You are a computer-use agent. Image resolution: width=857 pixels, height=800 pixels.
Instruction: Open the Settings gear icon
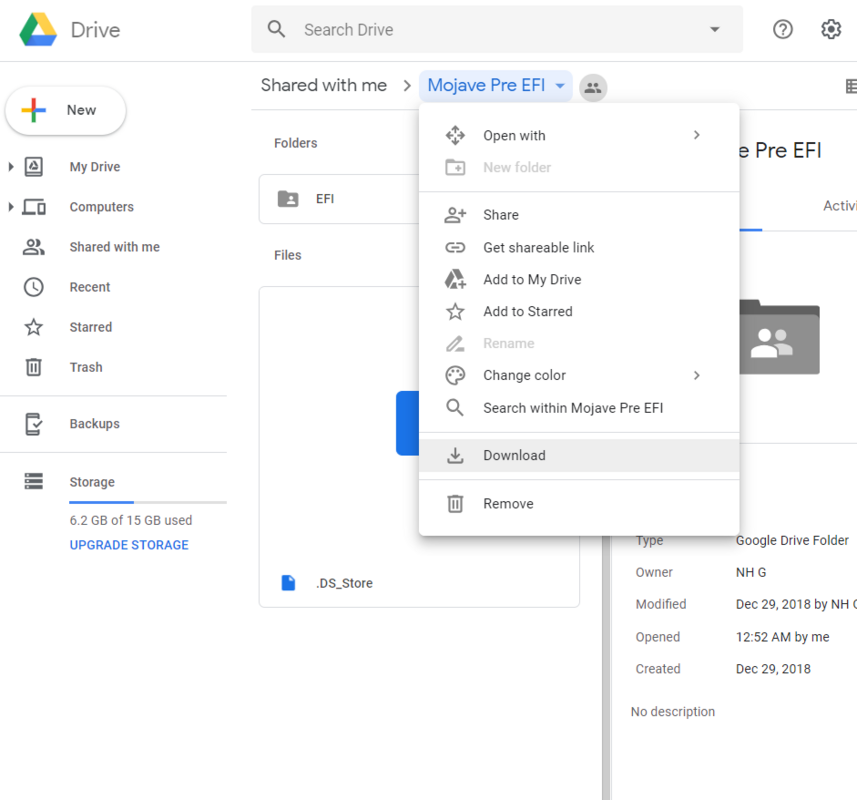[x=831, y=30]
